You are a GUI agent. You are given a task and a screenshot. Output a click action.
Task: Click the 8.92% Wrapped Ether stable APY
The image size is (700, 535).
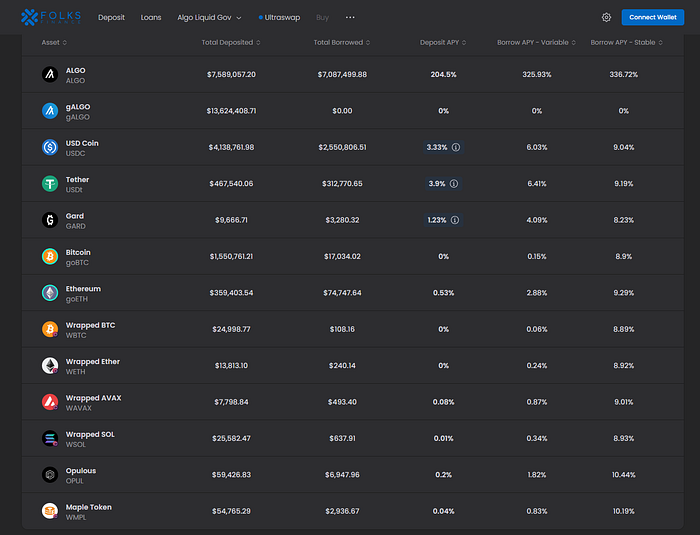(624, 366)
